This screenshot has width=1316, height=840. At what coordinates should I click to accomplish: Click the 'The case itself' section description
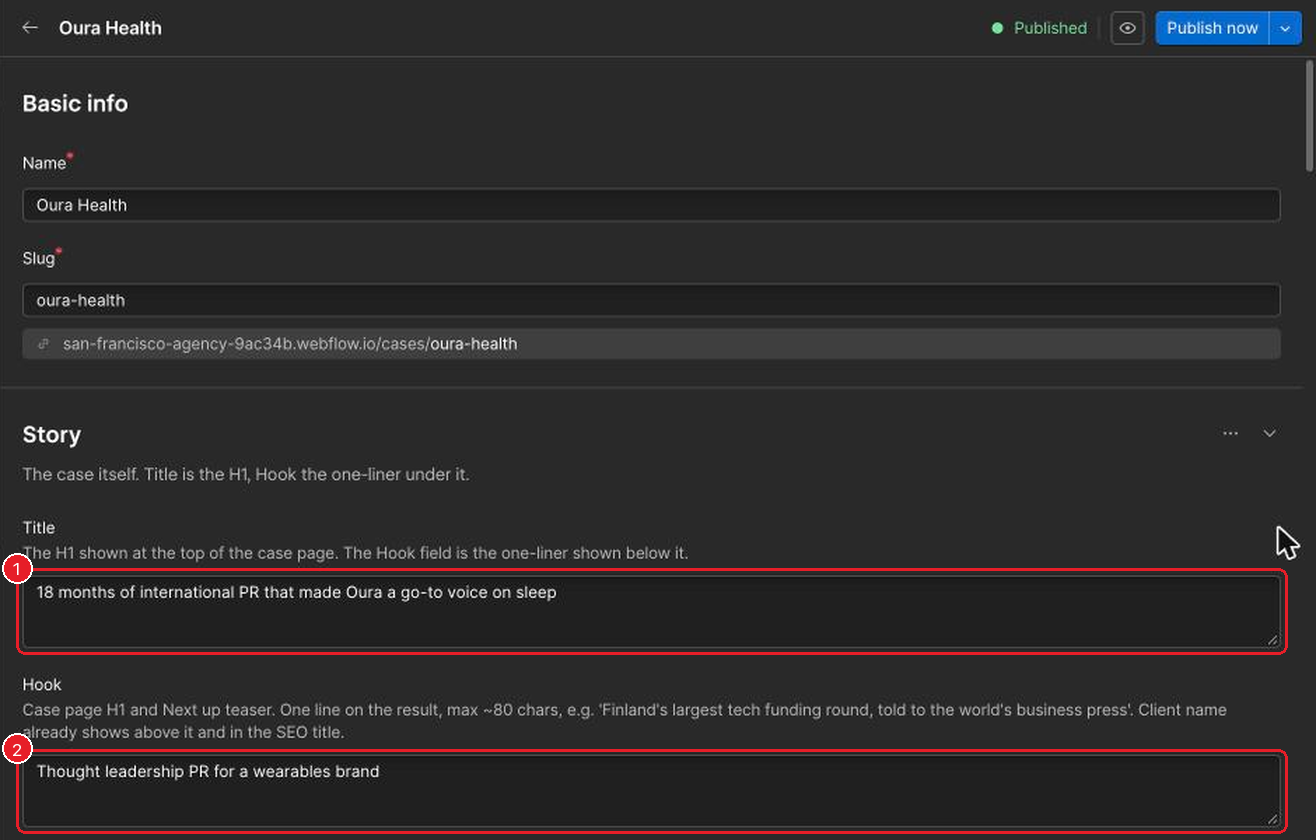(246, 474)
